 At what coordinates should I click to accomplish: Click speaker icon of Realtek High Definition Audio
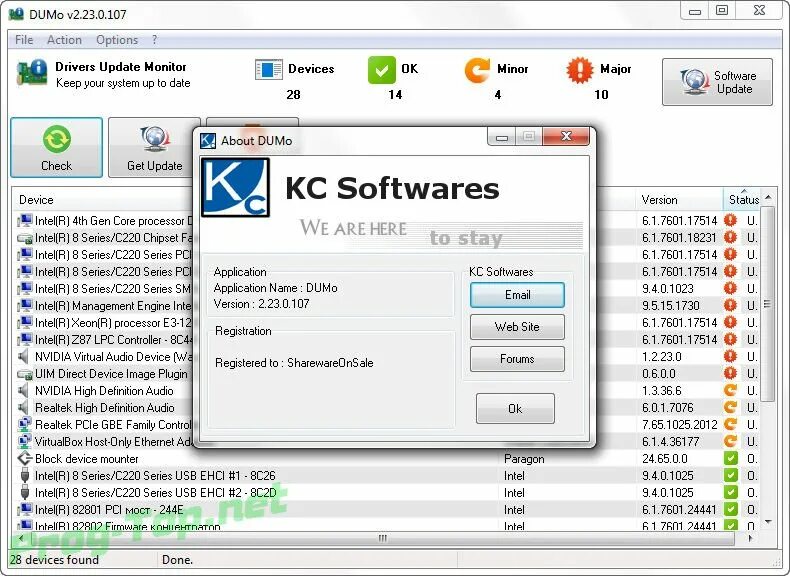pos(24,408)
